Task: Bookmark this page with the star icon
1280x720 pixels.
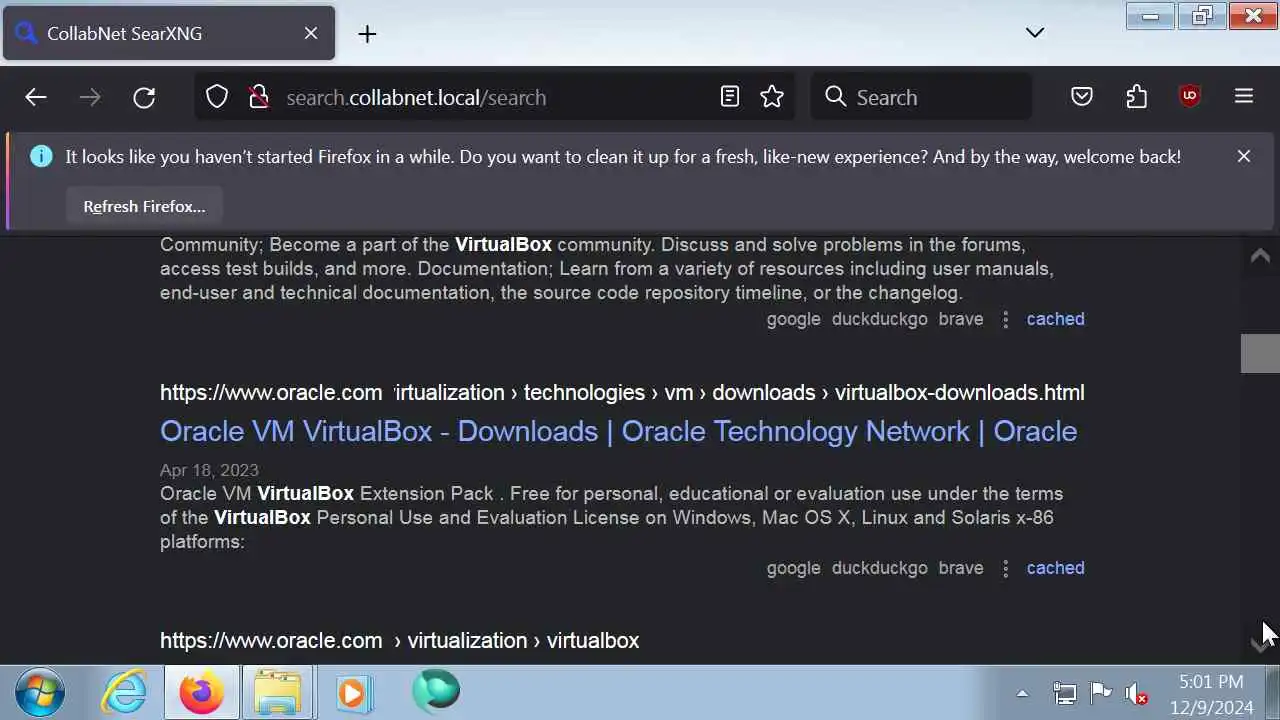Action: [x=772, y=97]
